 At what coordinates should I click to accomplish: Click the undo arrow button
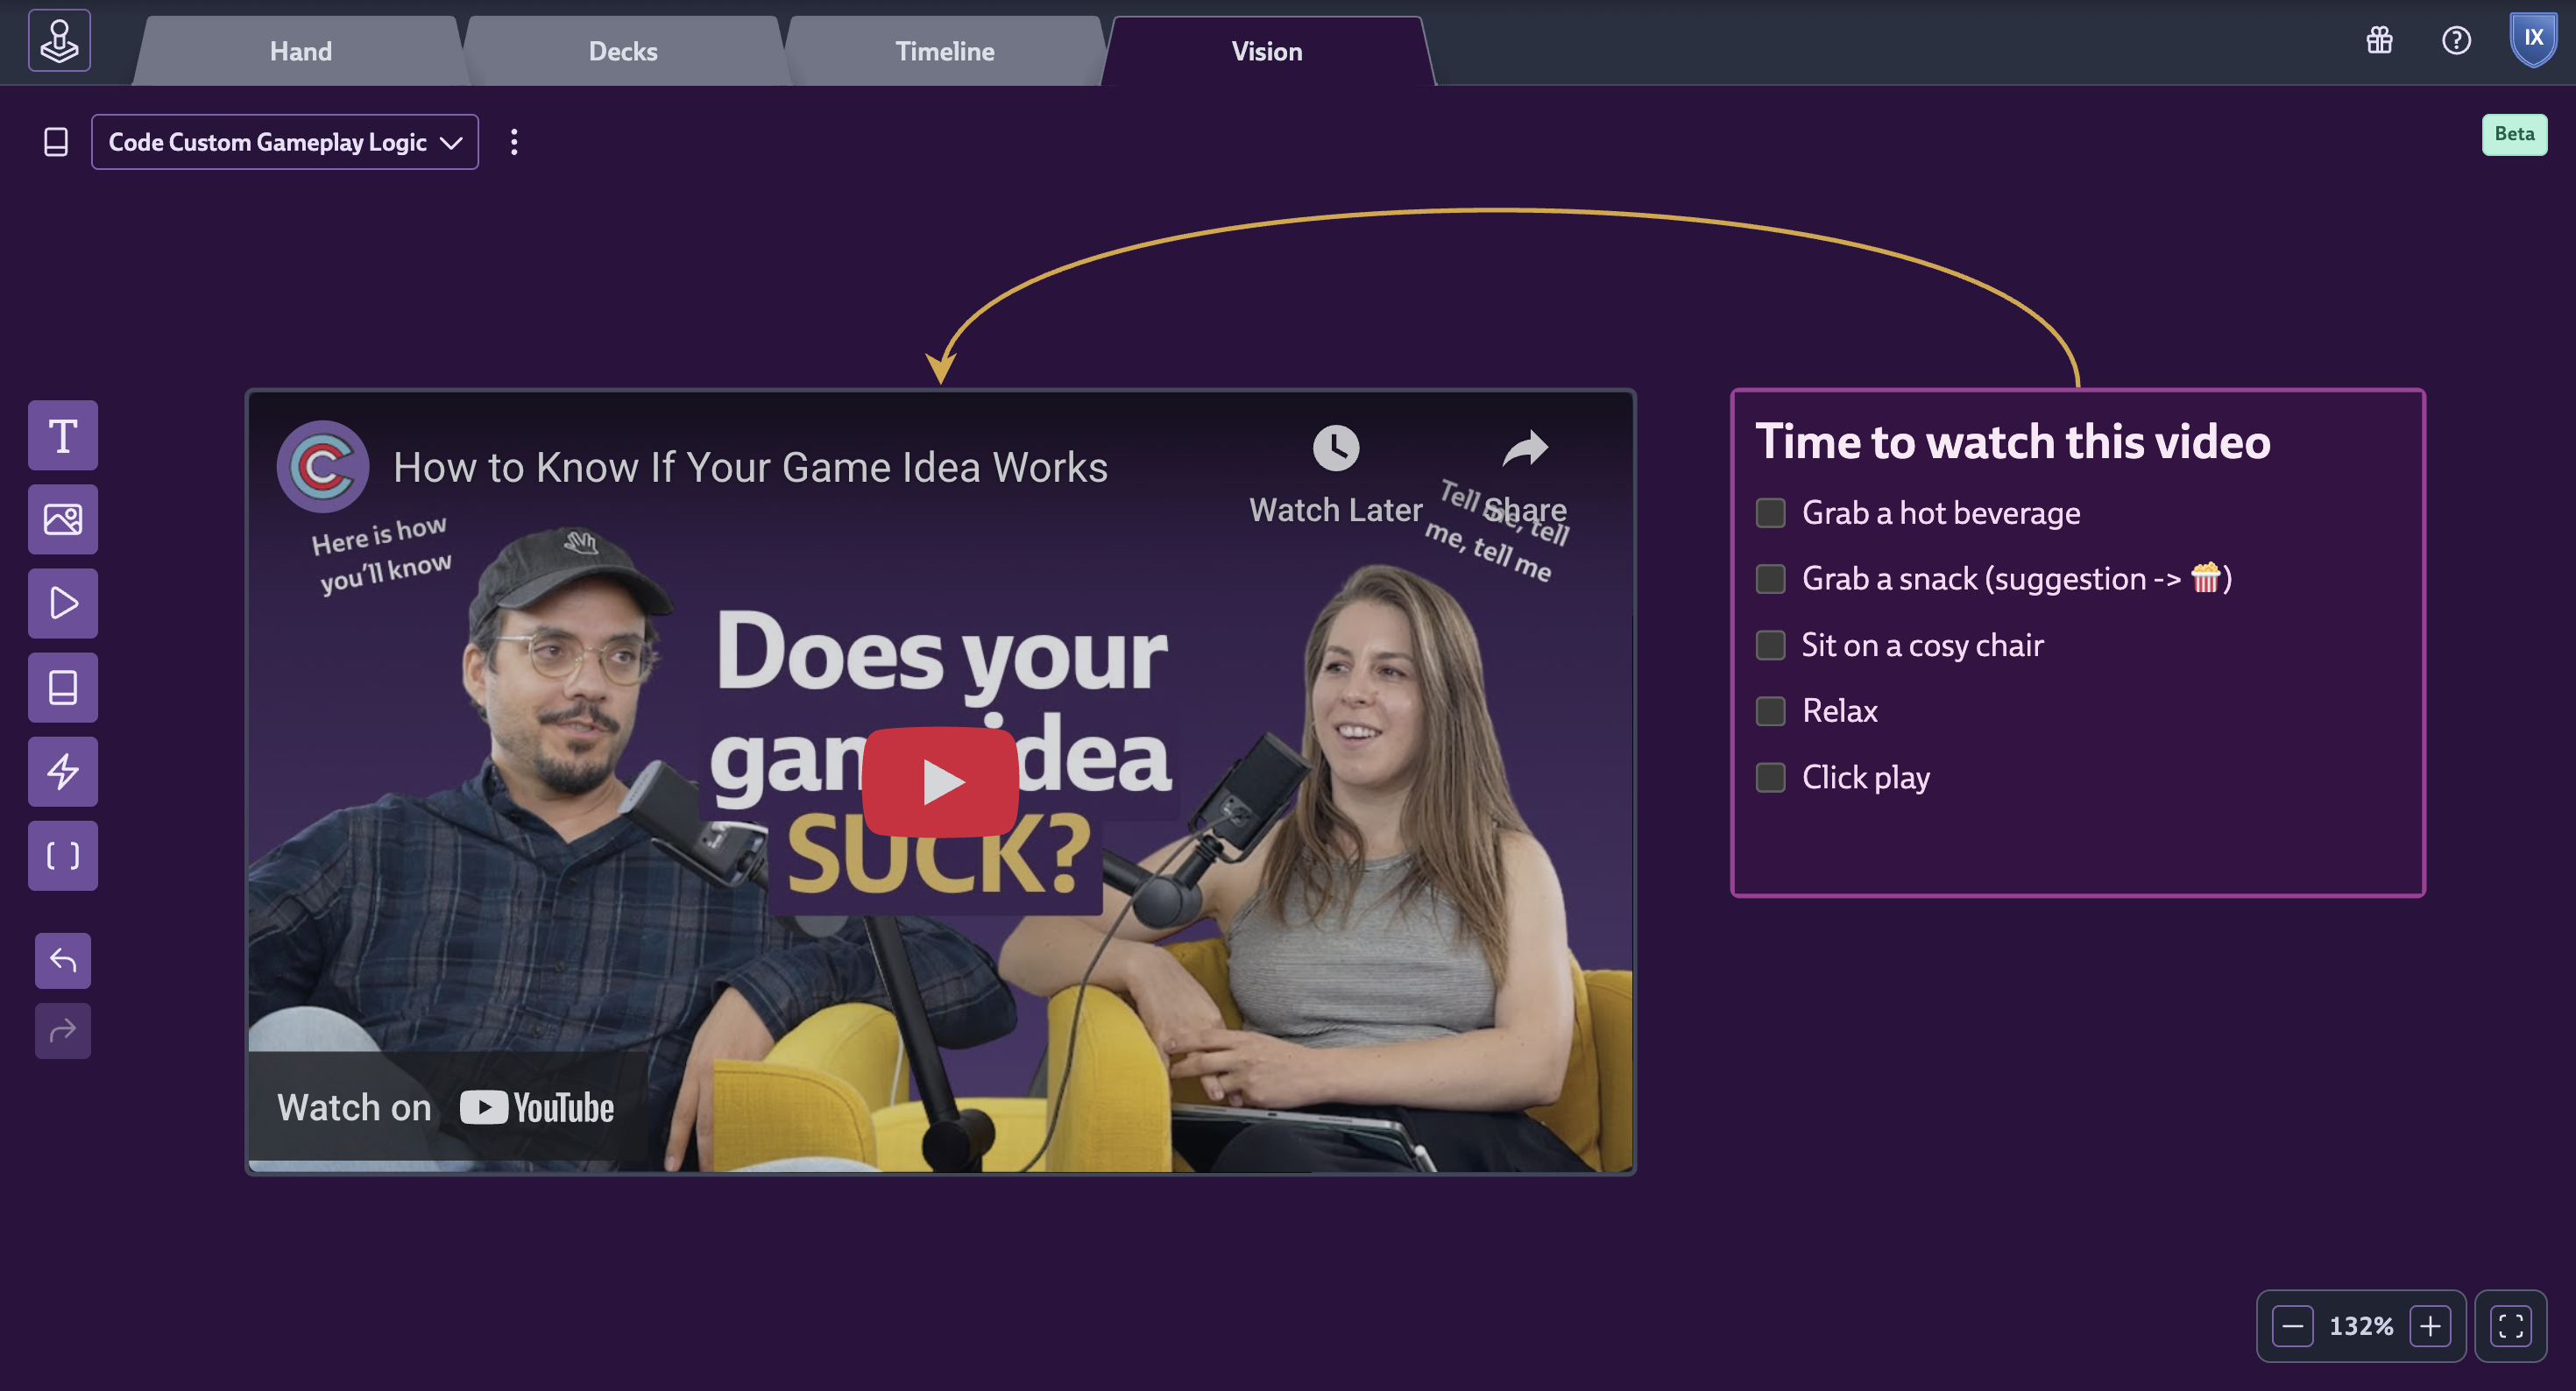pos(63,960)
